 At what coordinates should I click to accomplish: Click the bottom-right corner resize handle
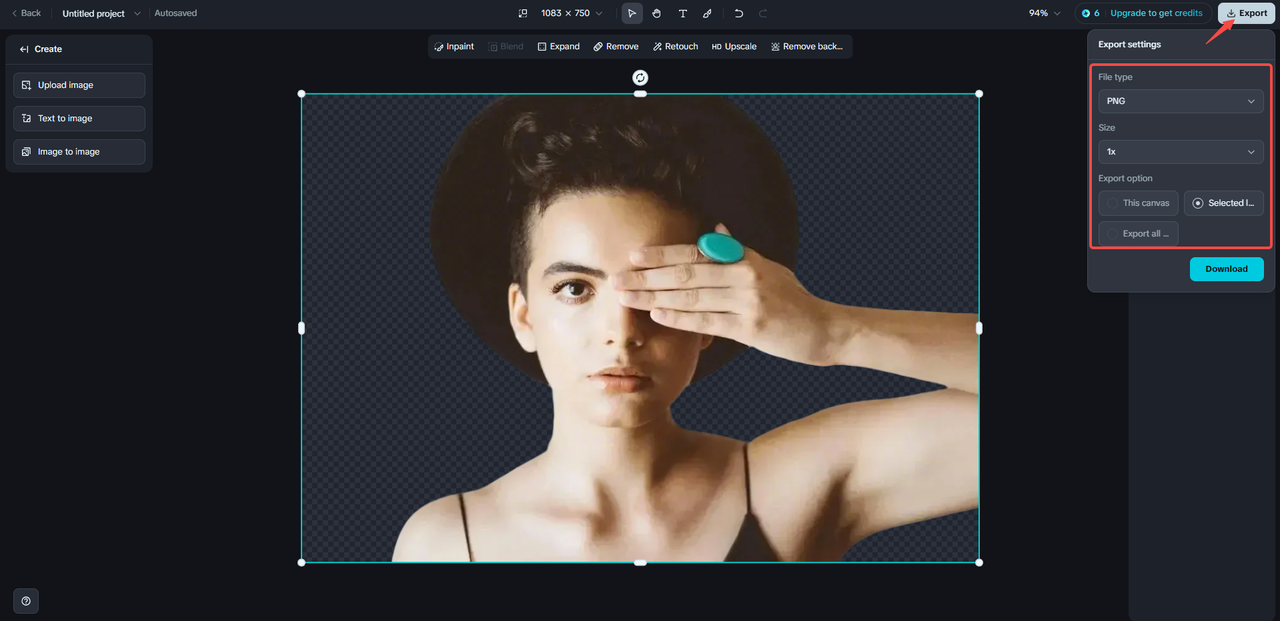point(979,562)
